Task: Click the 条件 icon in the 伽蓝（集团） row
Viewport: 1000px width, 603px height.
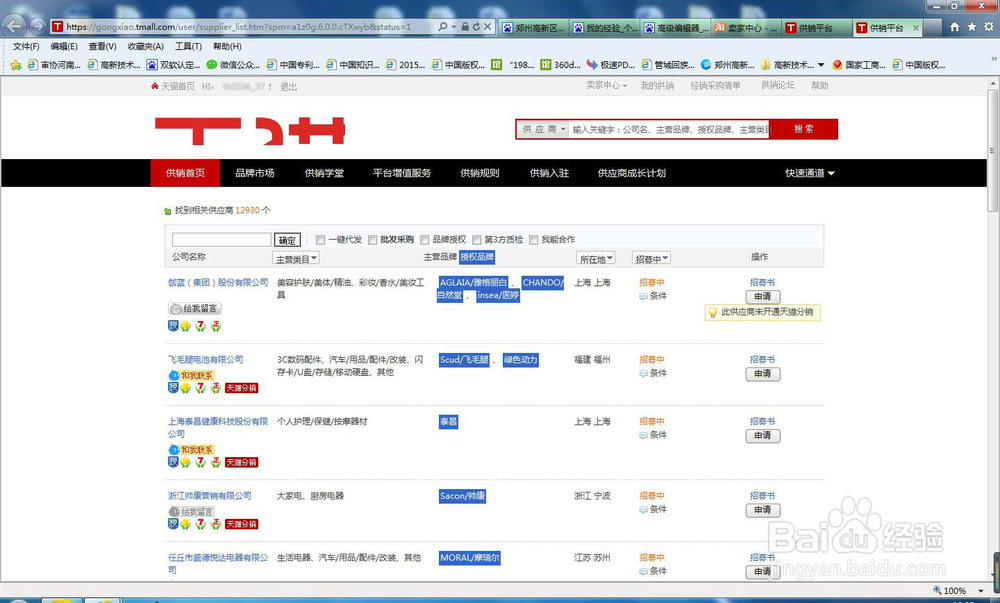Action: click(x=643, y=296)
